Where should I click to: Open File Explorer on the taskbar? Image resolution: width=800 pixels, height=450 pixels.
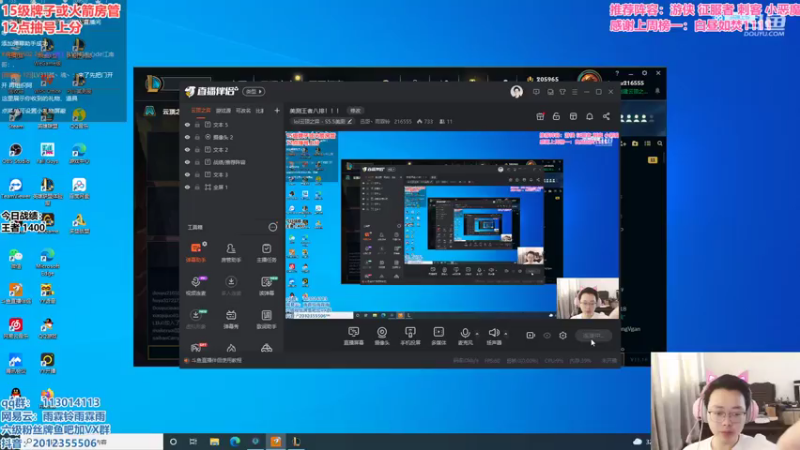(x=214, y=441)
